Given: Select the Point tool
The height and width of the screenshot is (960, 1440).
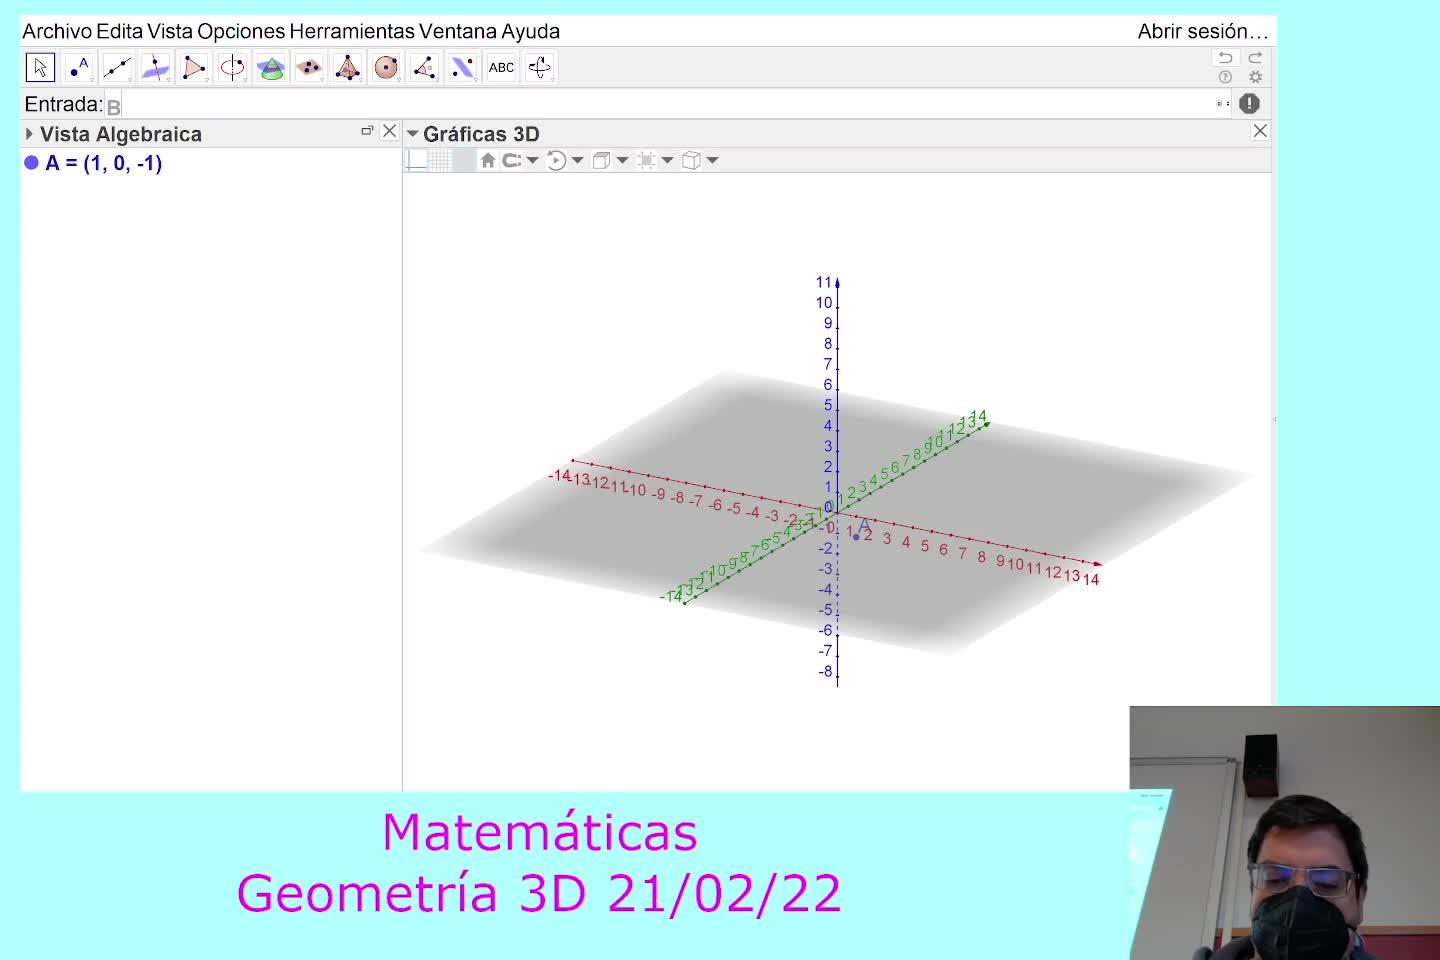Looking at the screenshot, I should coord(78,68).
